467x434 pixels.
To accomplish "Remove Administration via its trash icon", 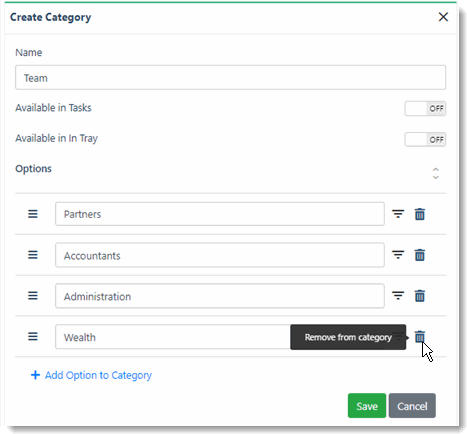I will pos(420,296).
